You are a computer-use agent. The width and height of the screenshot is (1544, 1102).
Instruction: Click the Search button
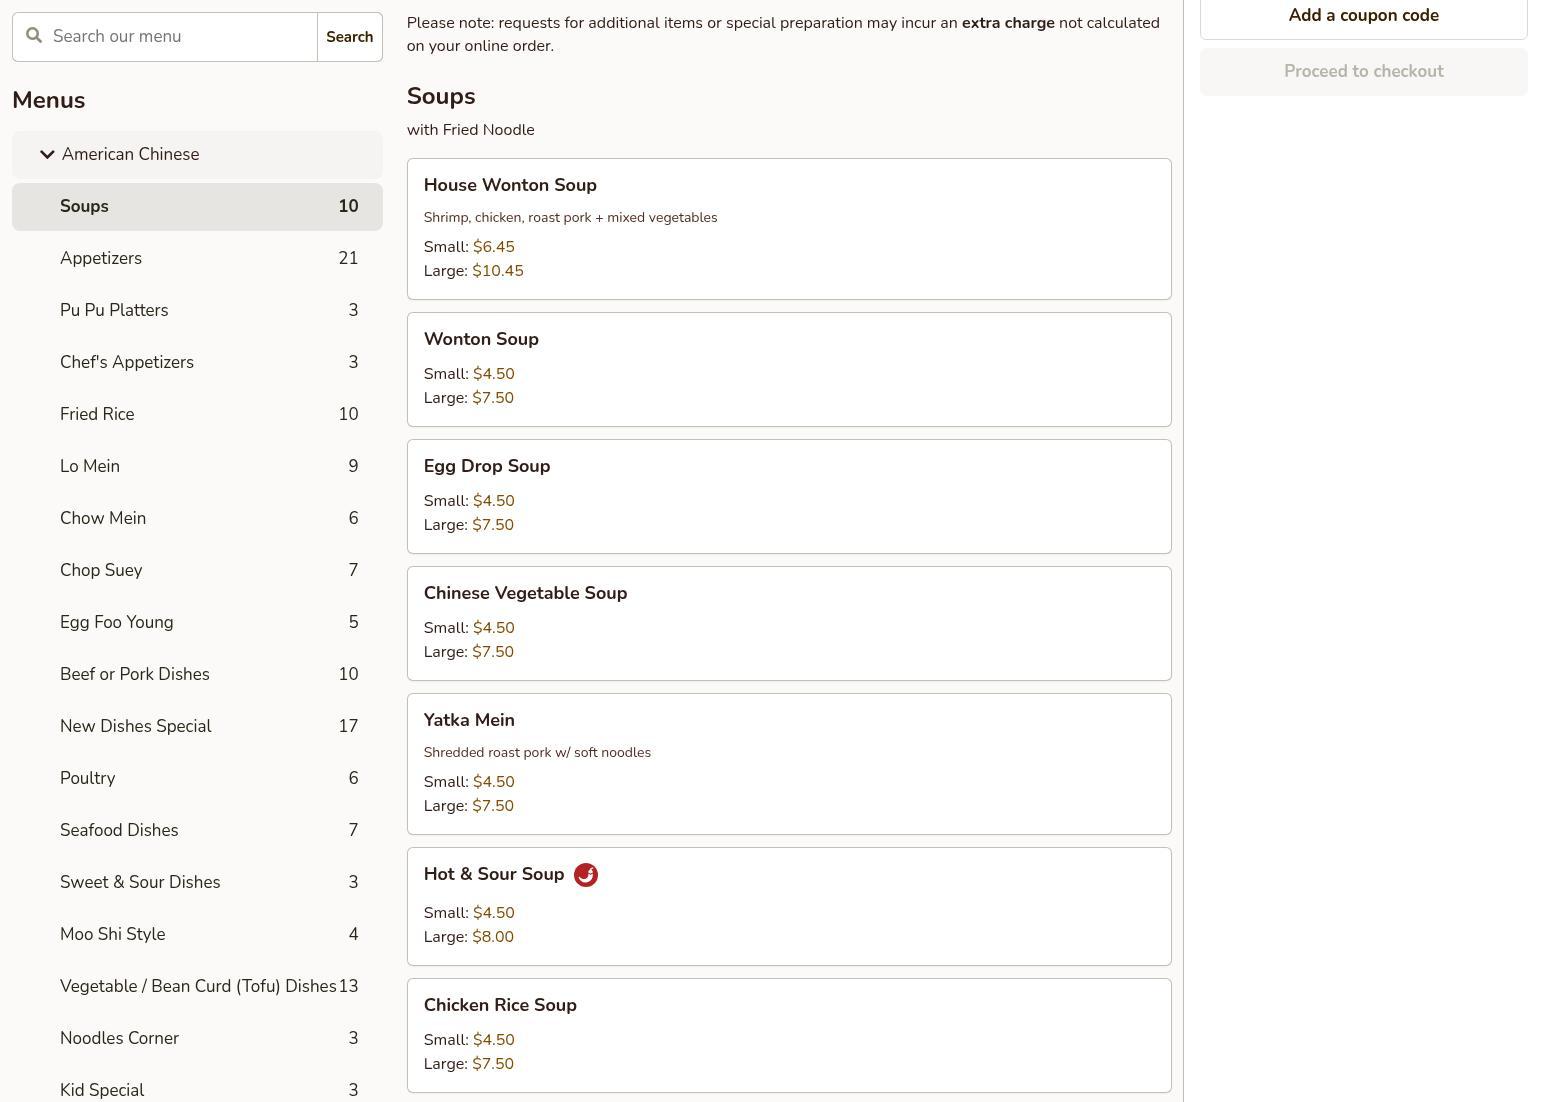pos(350,37)
